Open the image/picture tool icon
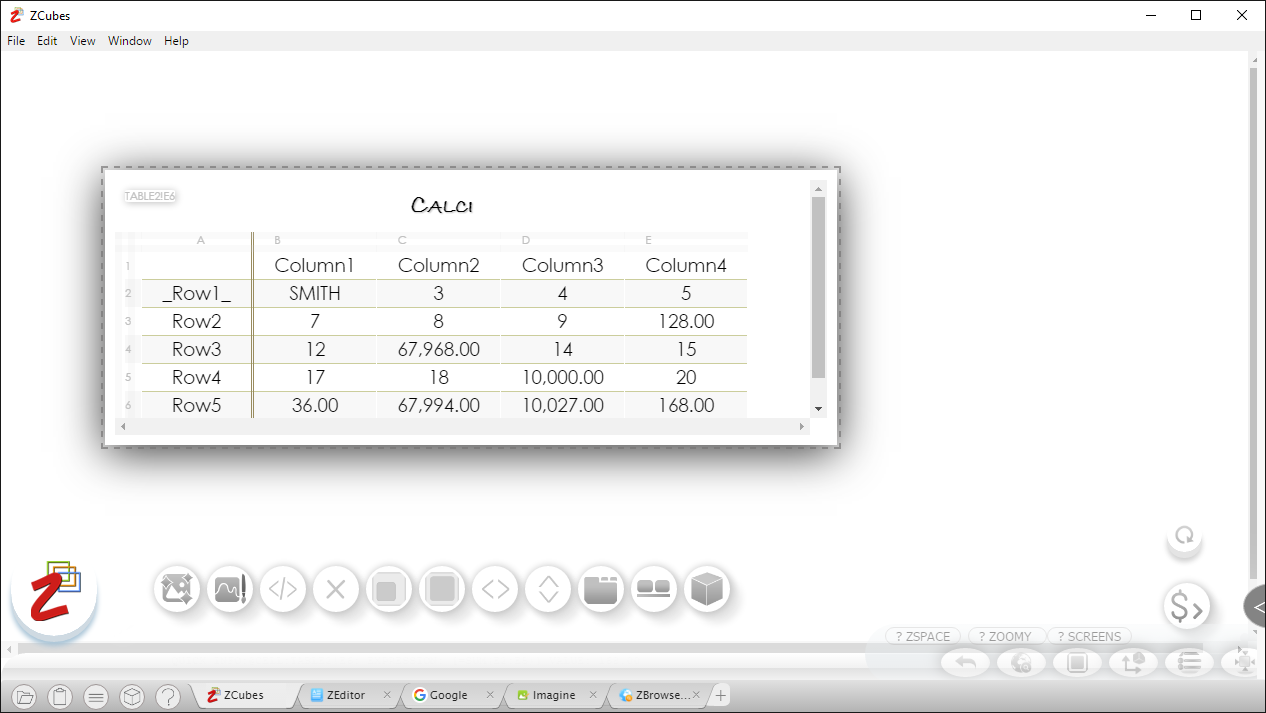This screenshot has height=713, width=1266. (177, 589)
